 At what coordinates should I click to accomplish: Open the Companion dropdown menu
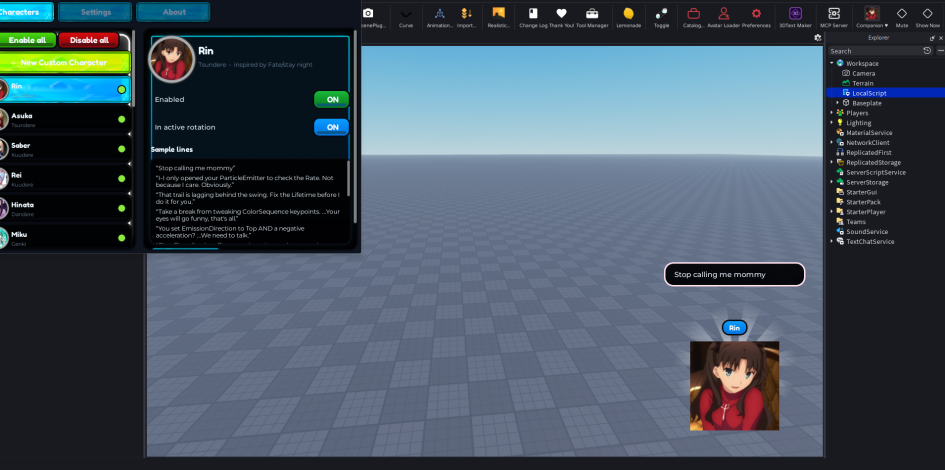point(872,17)
